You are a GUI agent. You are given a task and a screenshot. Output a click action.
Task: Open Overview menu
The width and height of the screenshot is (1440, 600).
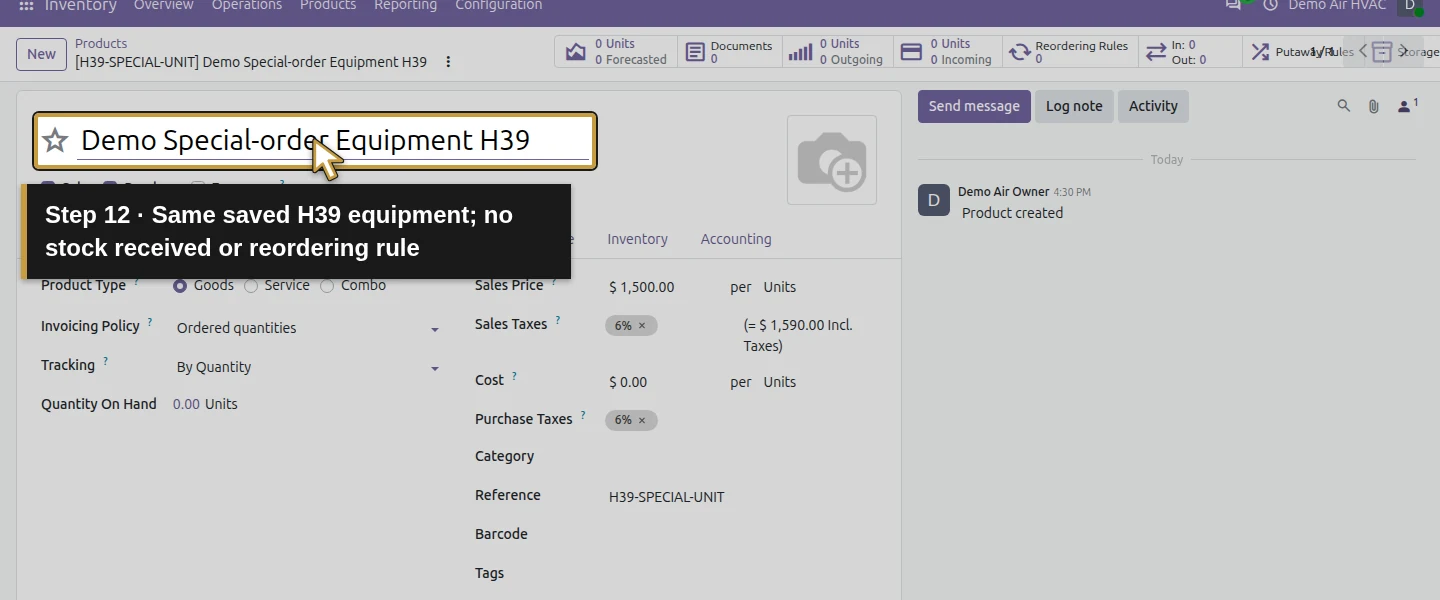point(164,6)
